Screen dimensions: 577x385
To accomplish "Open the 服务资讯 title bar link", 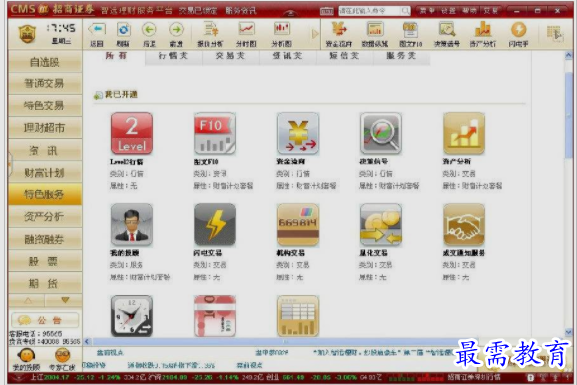I will coord(241,11).
